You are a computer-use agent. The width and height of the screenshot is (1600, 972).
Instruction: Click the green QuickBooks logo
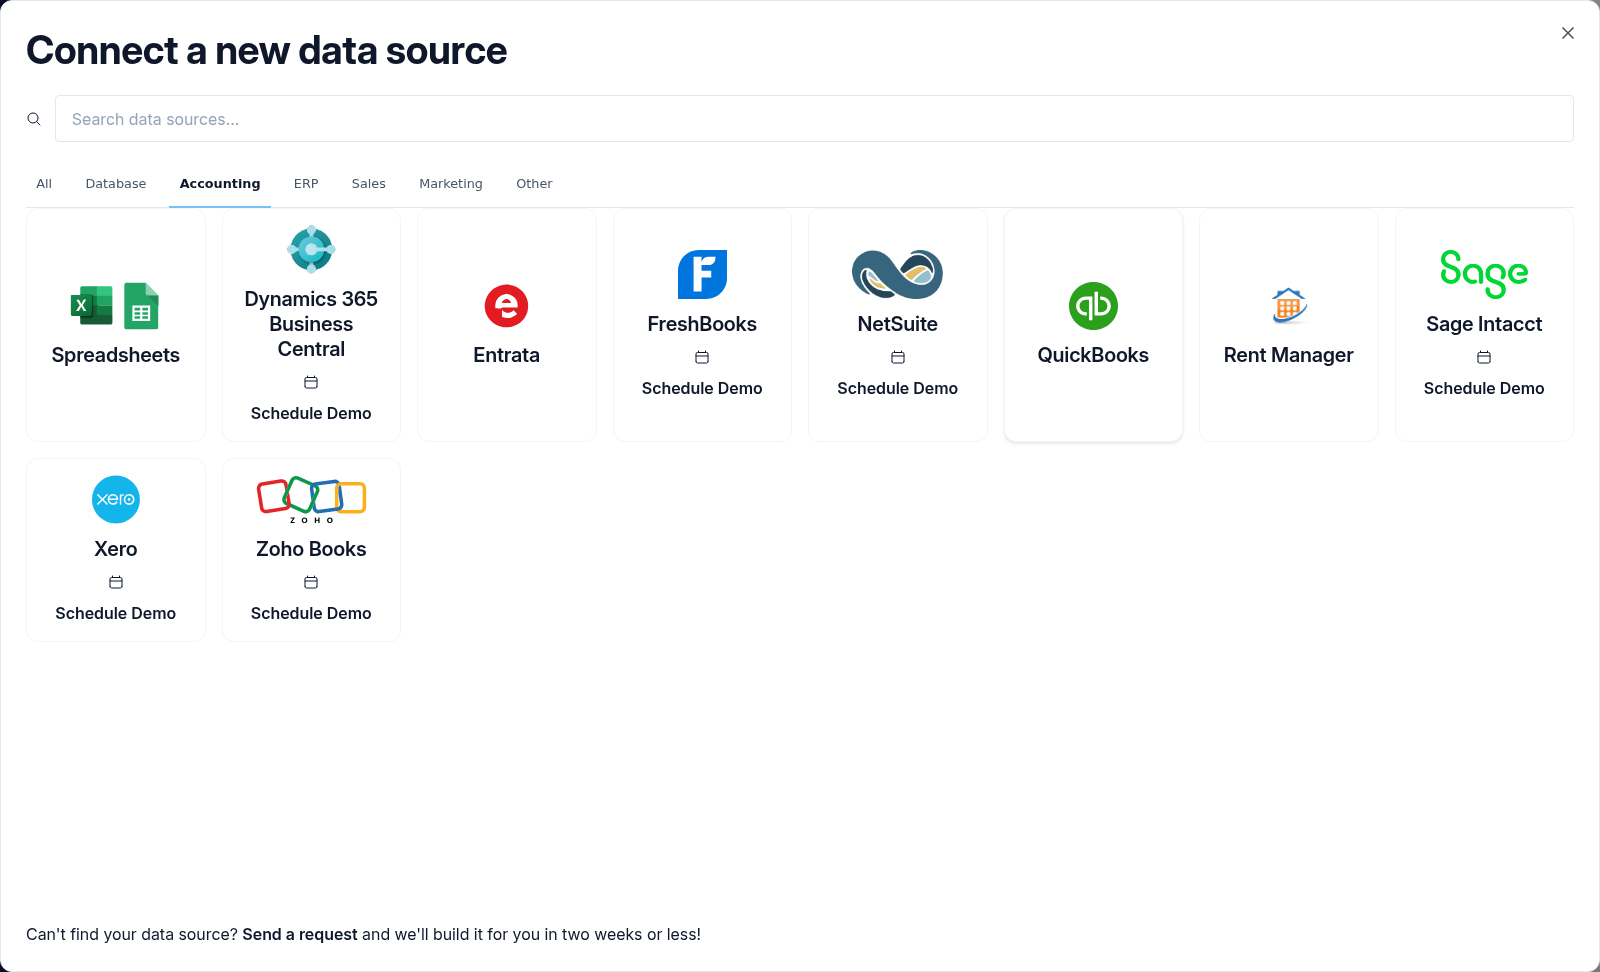1093,306
